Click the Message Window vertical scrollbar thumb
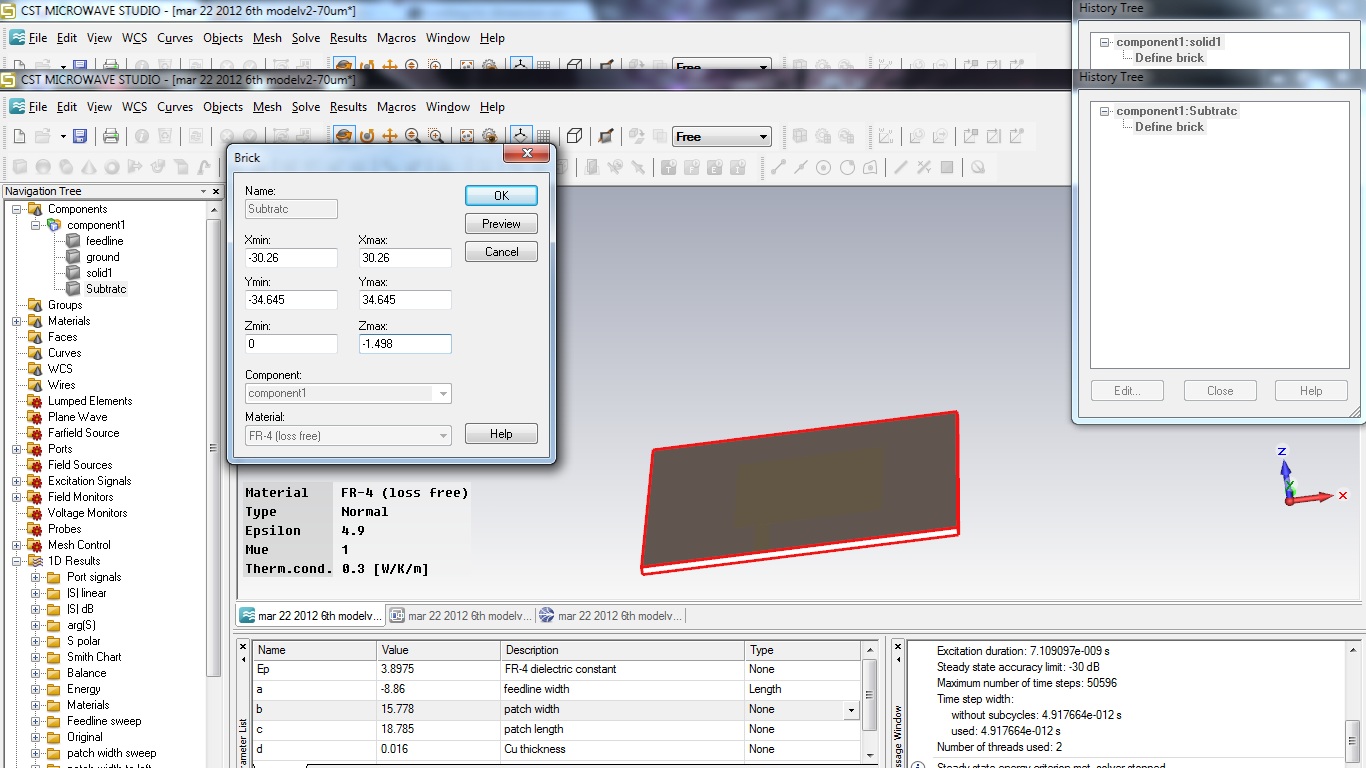 tap(1354, 742)
